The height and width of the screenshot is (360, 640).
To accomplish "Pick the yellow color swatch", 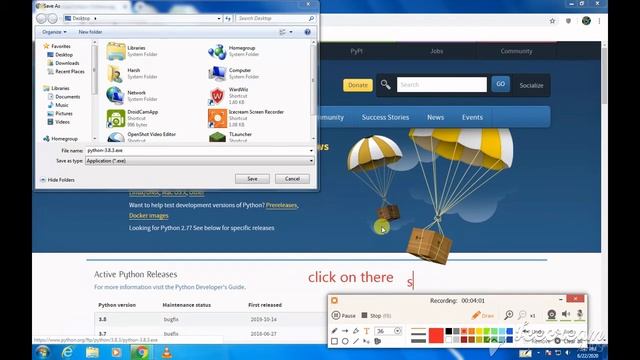I will point(479,331).
